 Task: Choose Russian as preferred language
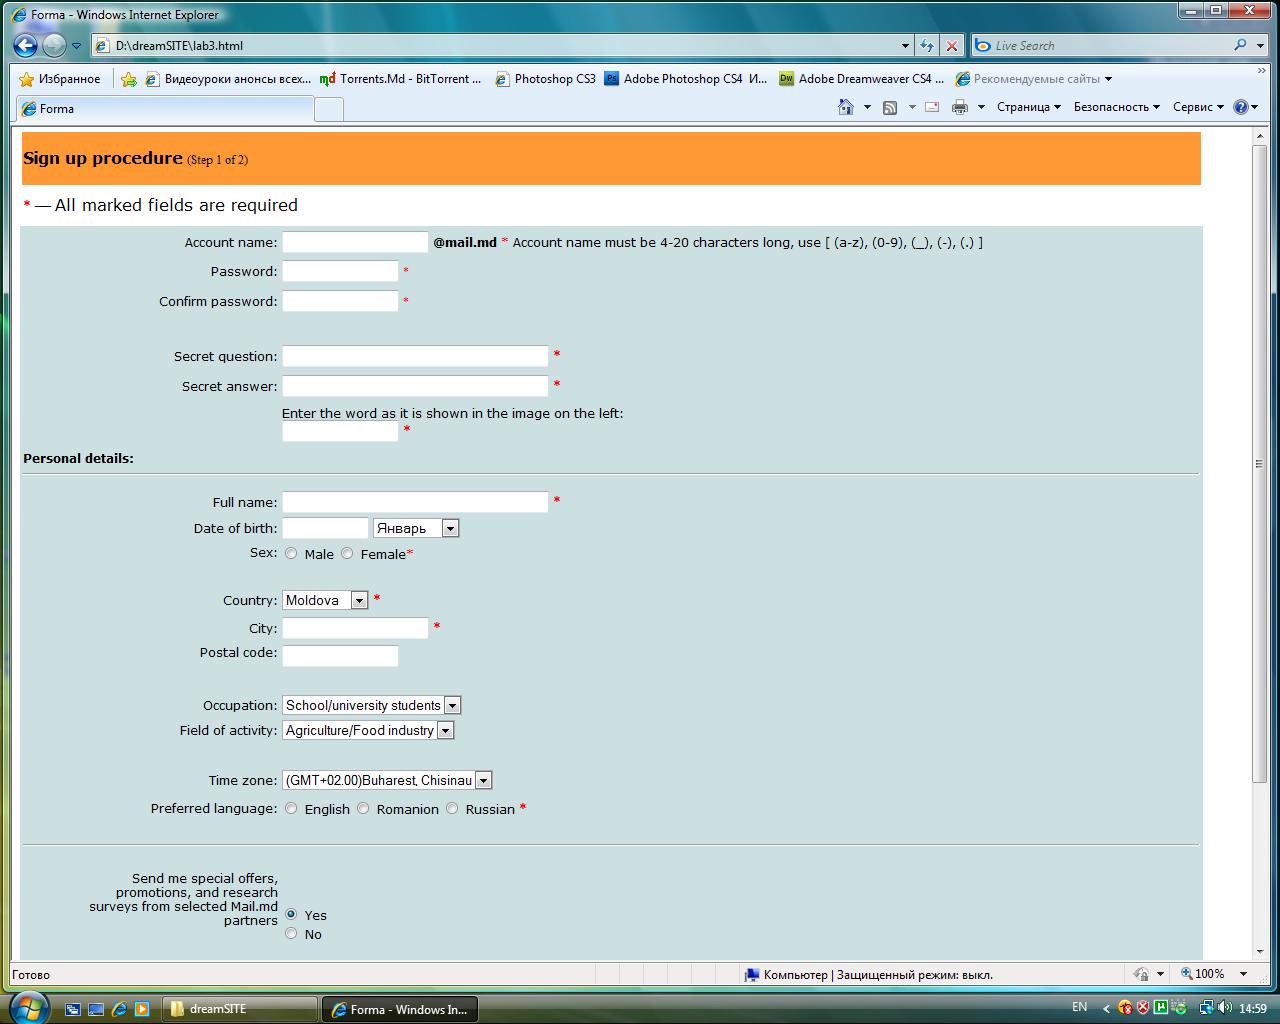pyautogui.click(x=452, y=808)
